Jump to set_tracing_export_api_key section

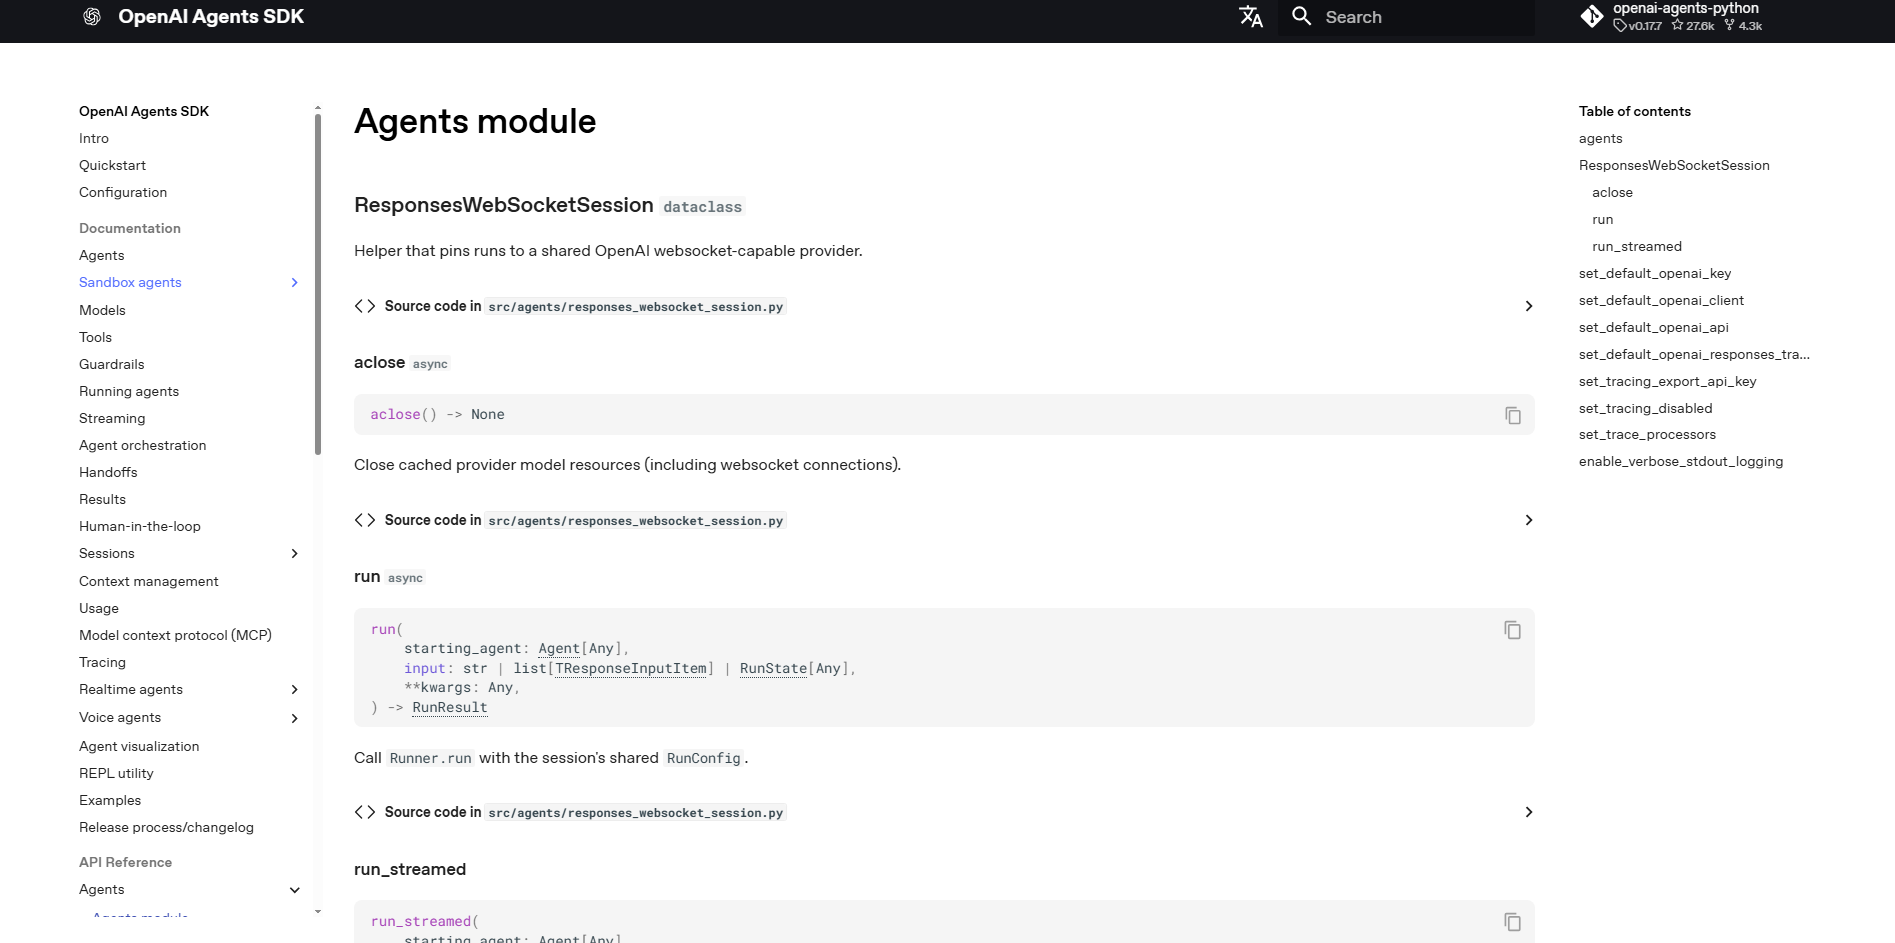click(1668, 382)
